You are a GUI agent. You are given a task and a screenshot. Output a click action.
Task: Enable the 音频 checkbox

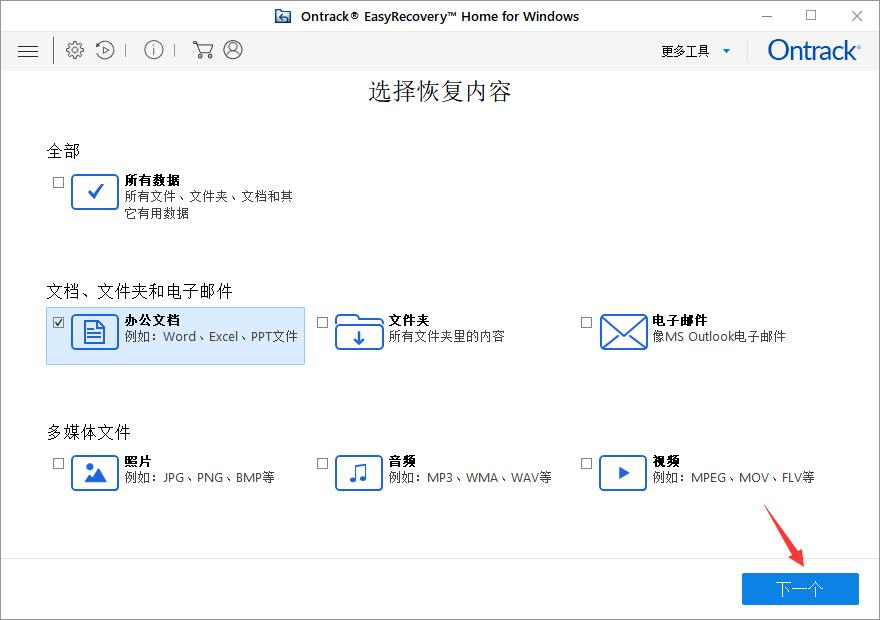pyautogui.click(x=323, y=463)
